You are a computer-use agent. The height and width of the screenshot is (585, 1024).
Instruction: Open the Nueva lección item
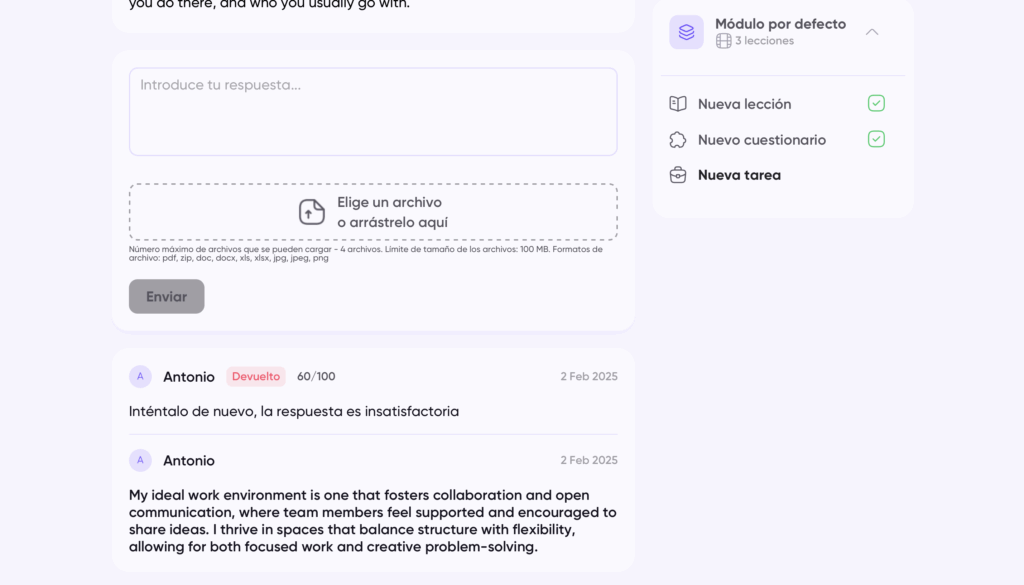744,104
